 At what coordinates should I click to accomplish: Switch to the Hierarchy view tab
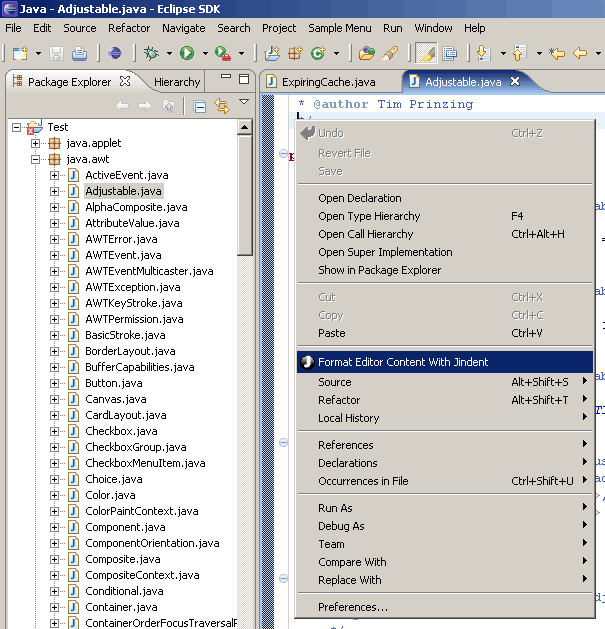(177, 82)
